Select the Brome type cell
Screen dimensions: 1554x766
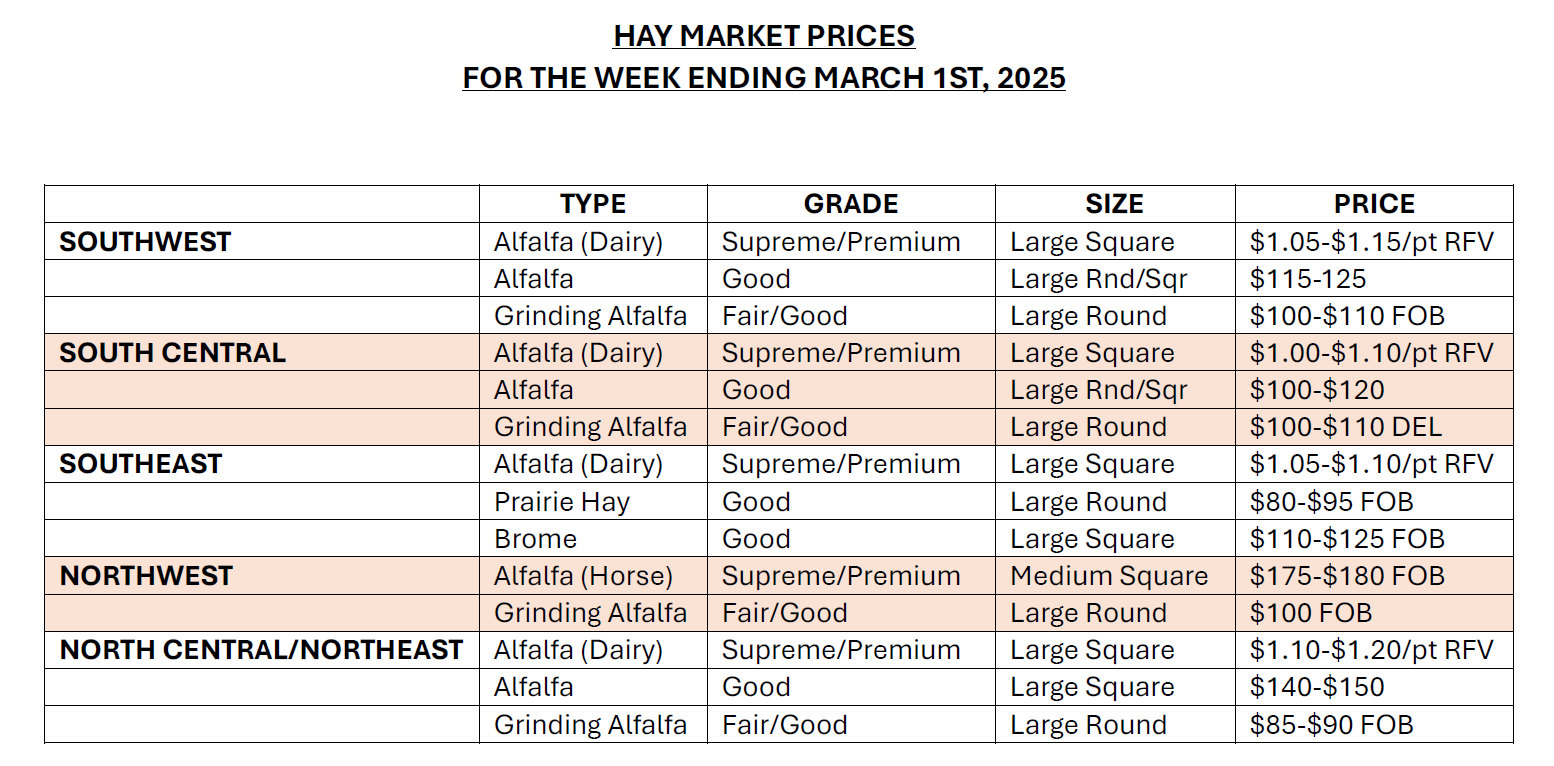pos(535,539)
